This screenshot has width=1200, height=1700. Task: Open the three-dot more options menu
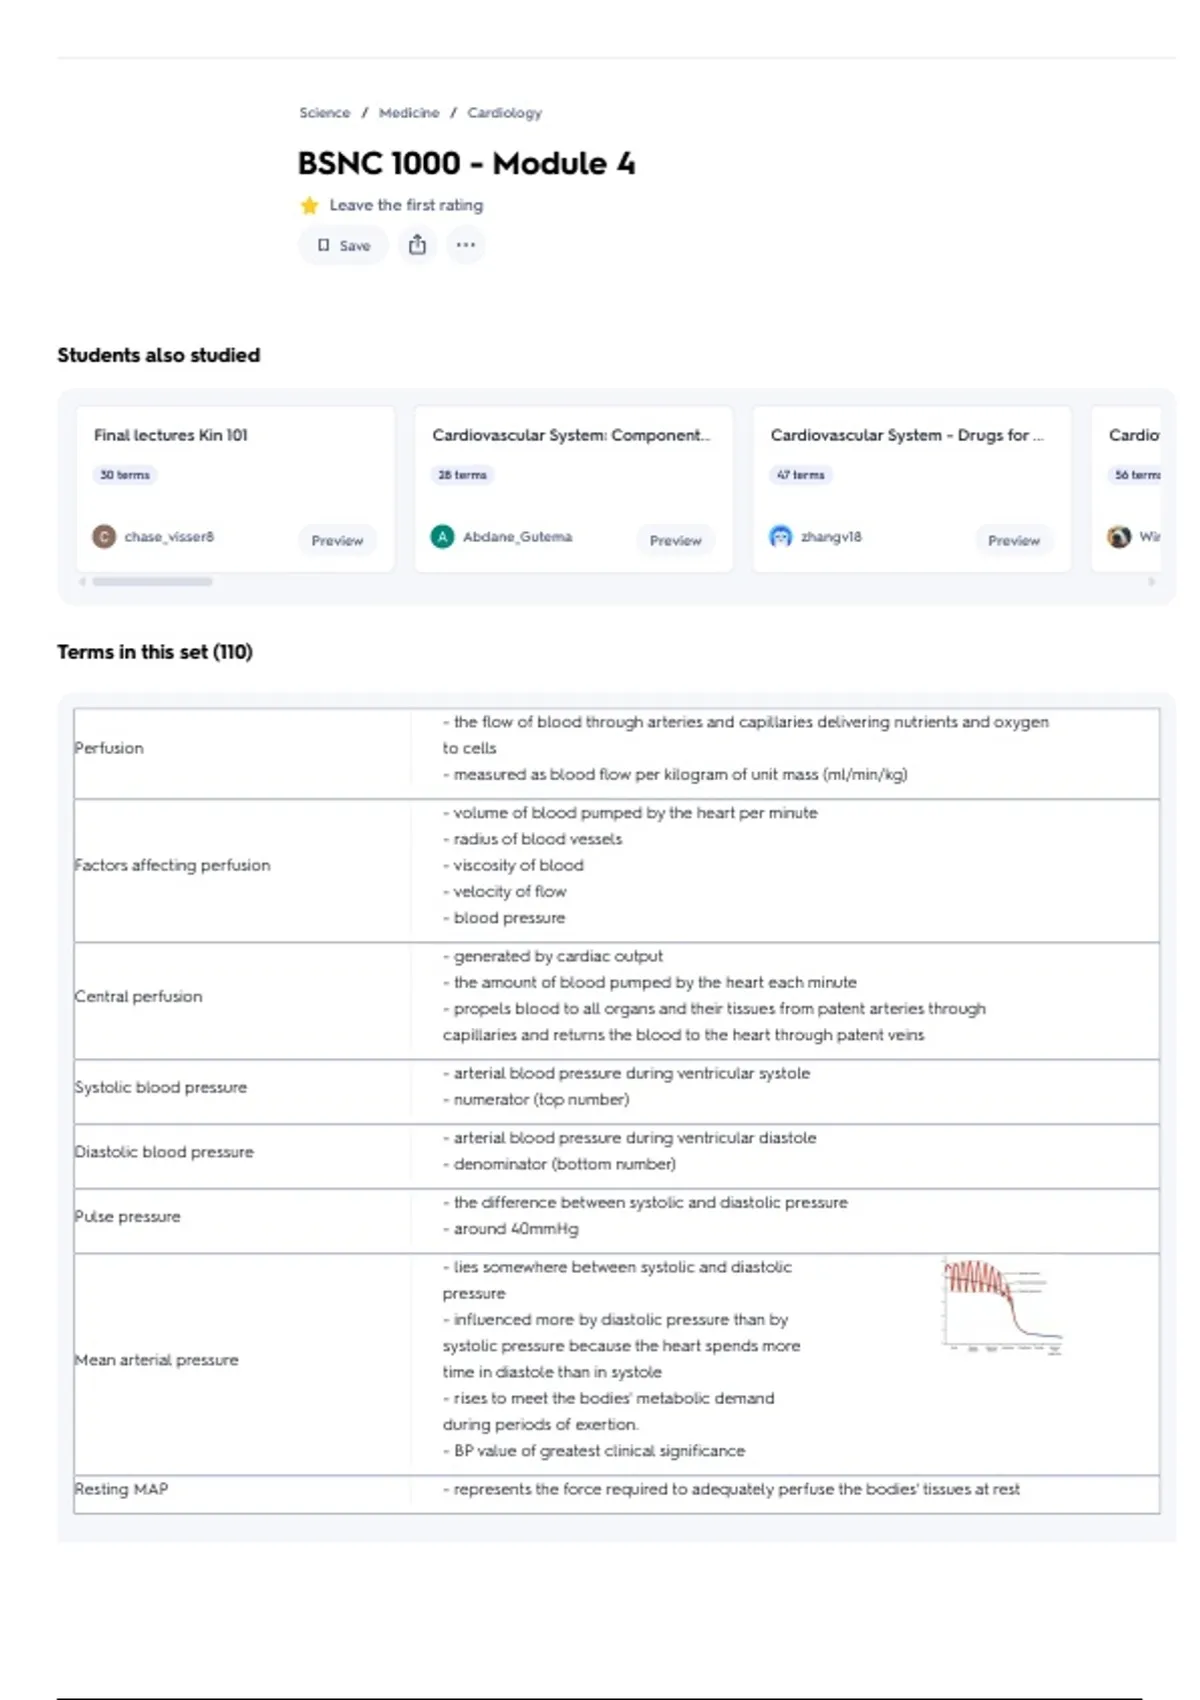click(465, 245)
